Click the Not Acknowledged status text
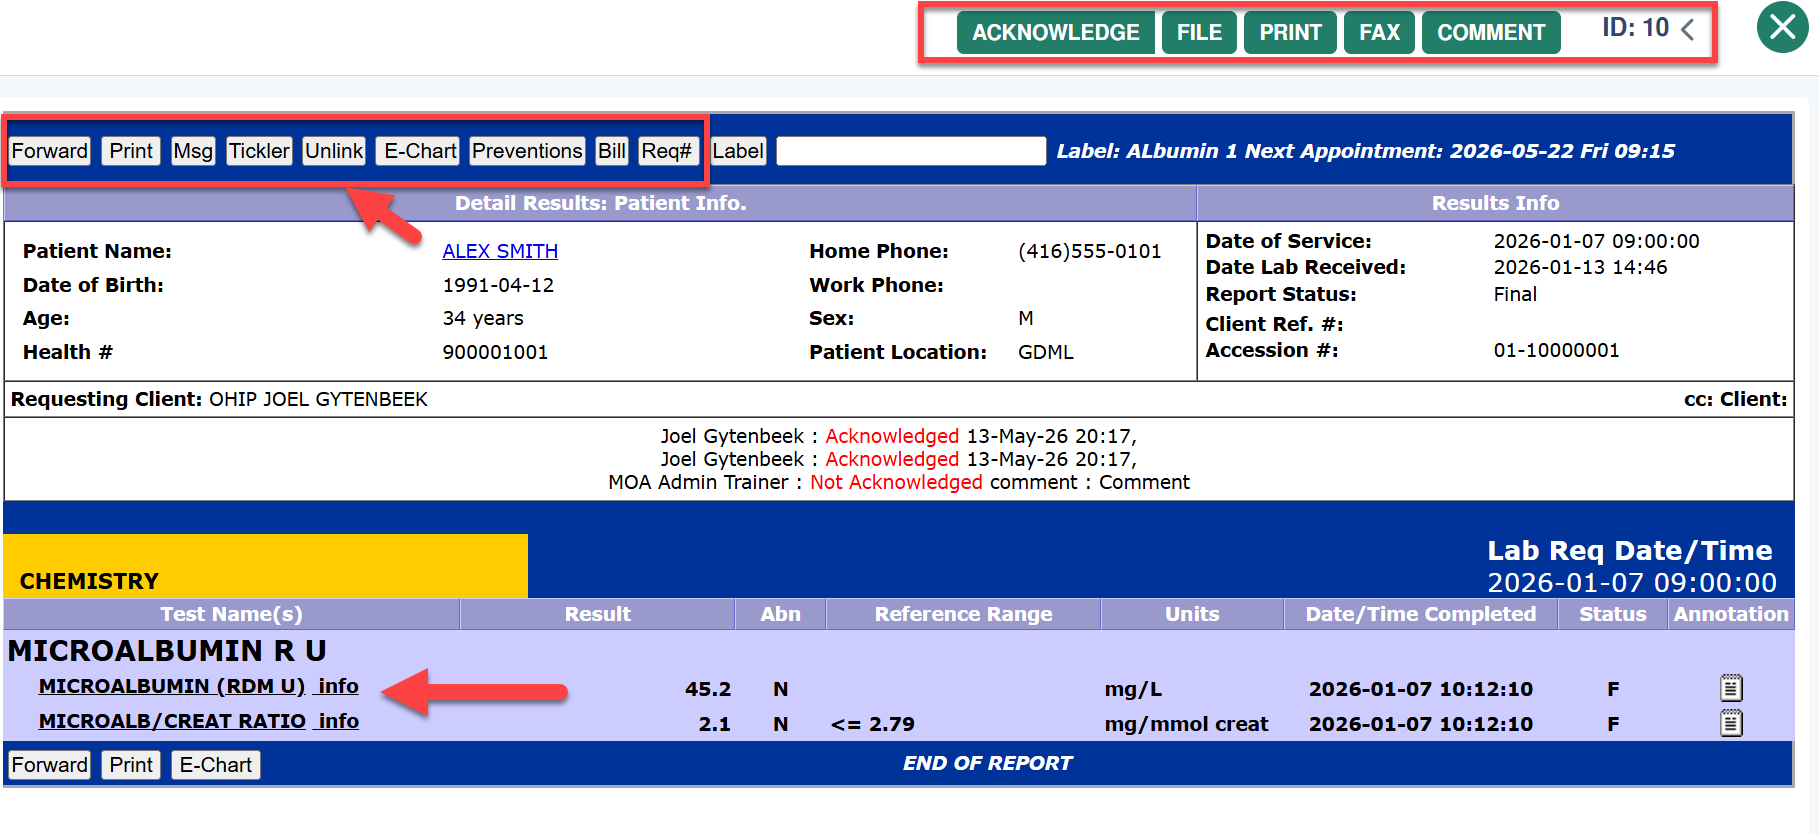Screen dimensions: 1819x834 896,482
